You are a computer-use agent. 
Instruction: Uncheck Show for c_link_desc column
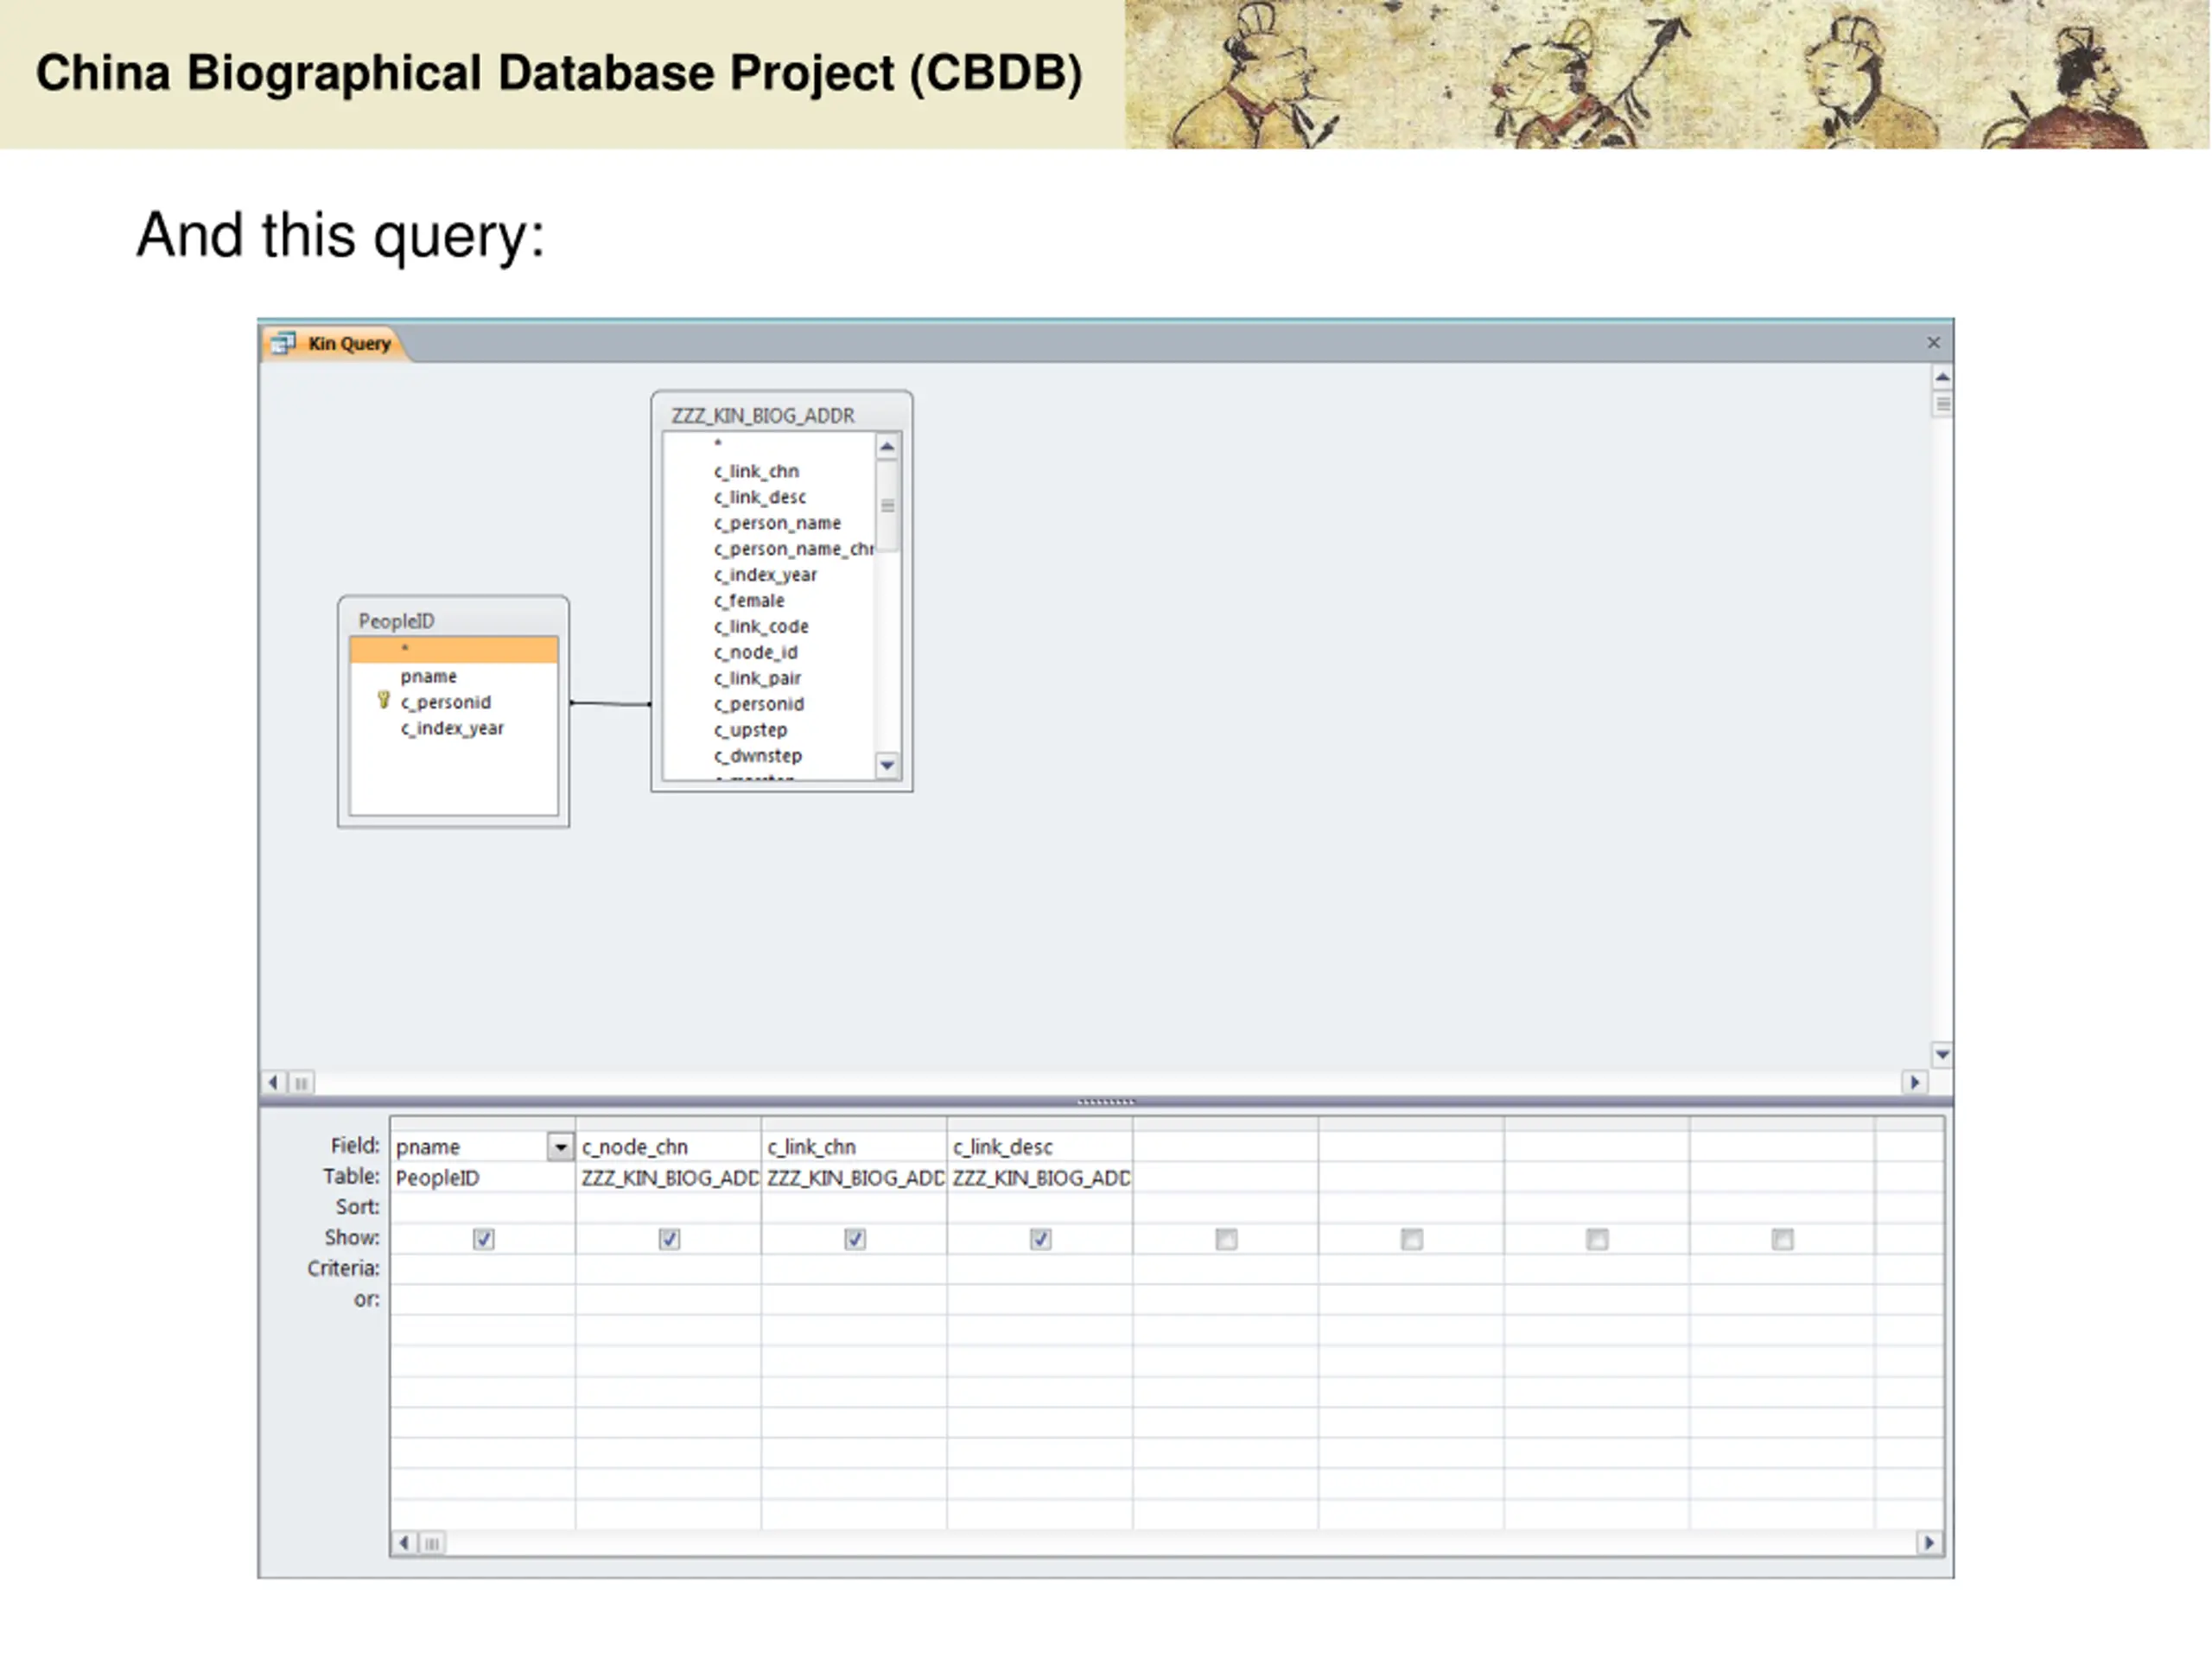pyautogui.click(x=1040, y=1239)
